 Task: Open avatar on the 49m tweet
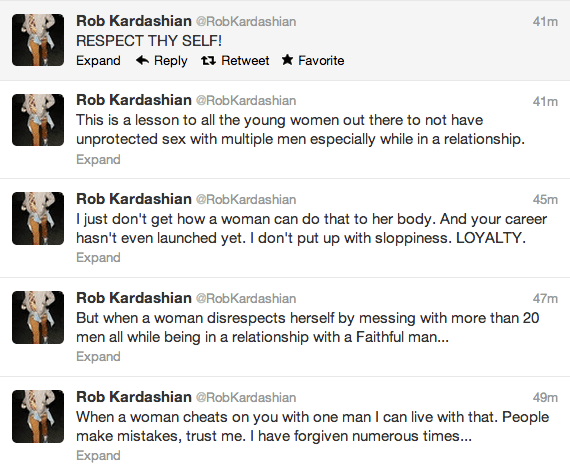(38, 416)
